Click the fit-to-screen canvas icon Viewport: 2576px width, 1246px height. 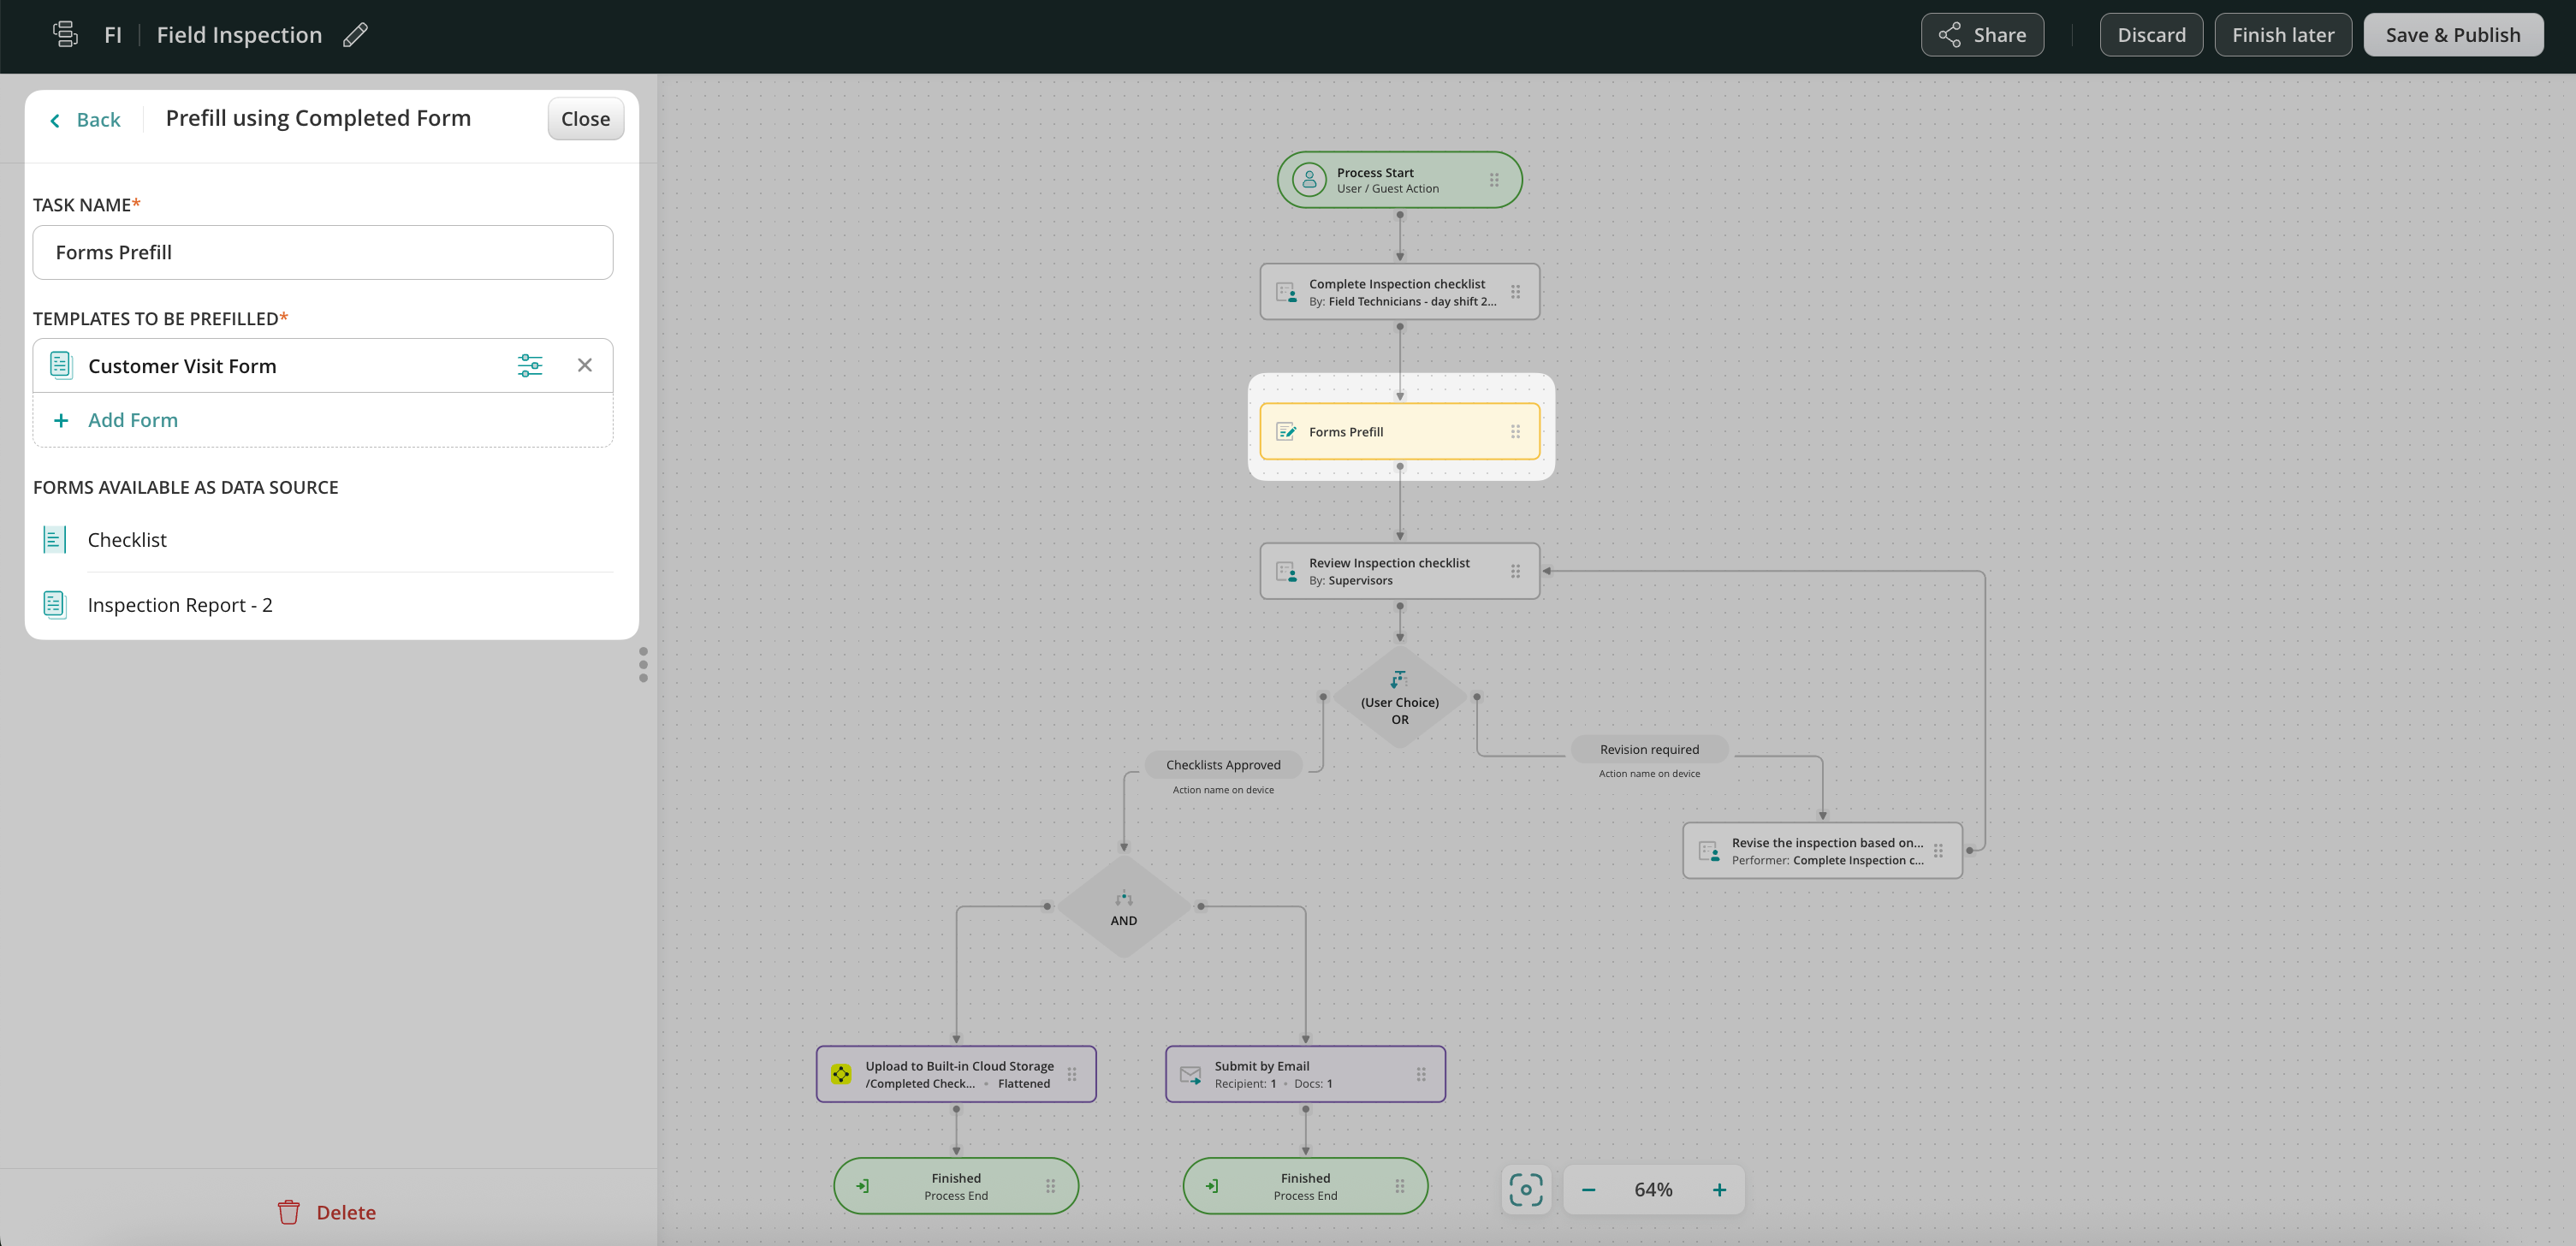coord(1525,1189)
